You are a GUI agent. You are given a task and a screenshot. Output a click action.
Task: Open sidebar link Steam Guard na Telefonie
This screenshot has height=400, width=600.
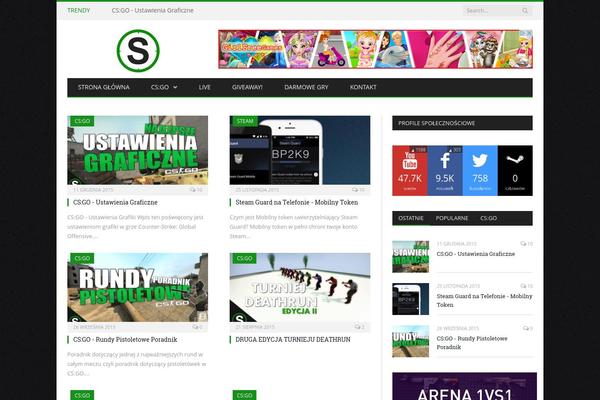(484, 300)
